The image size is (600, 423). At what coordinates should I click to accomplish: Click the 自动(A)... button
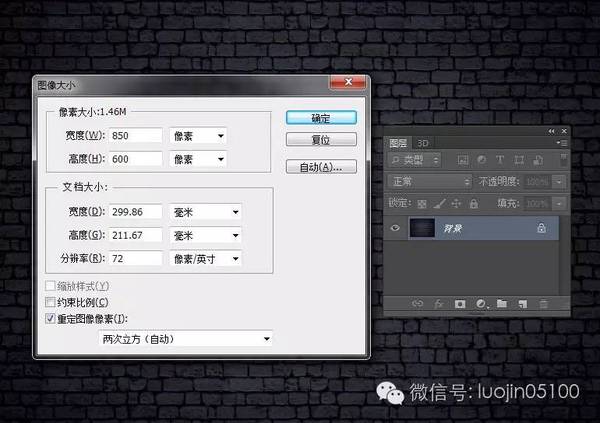(x=321, y=167)
